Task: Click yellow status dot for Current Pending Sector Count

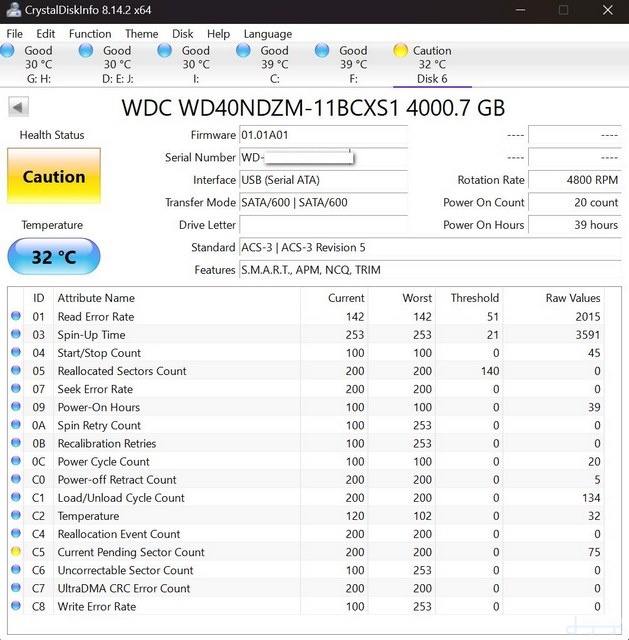Action: coord(16,551)
